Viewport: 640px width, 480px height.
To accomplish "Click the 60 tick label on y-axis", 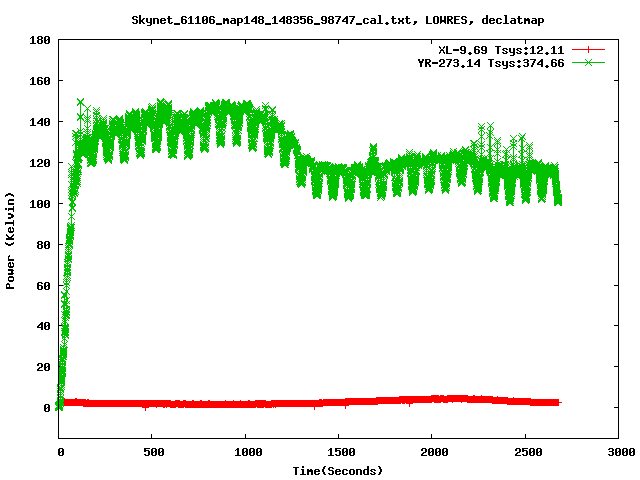I will [x=44, y=285].
